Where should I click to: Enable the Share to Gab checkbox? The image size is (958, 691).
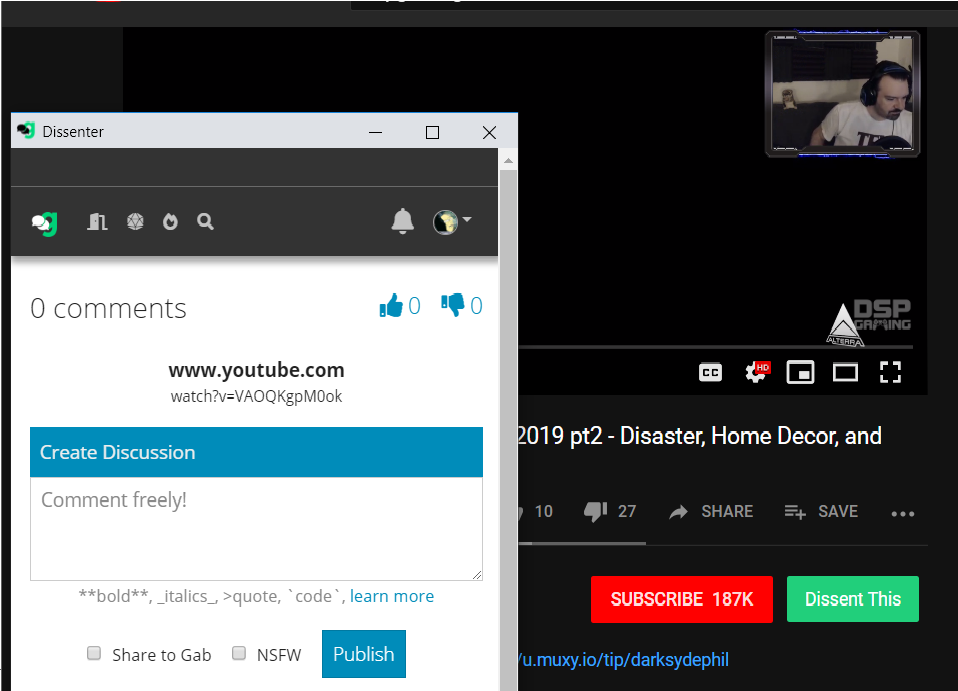pyautogui.click(x=94, y=653)
